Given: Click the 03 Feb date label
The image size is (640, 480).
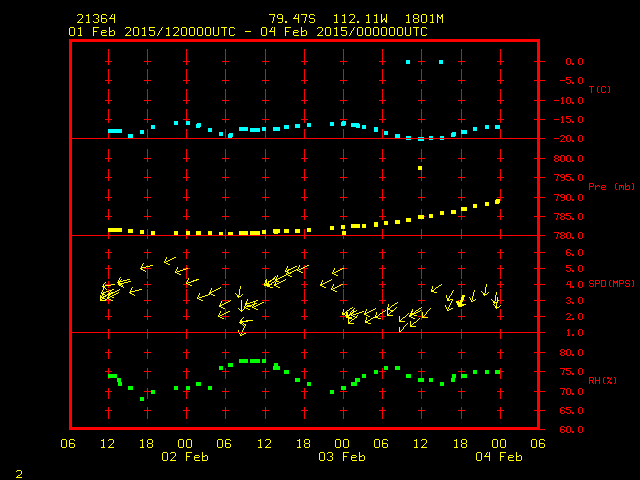Looking at the screenshot, I should [342, 457].
